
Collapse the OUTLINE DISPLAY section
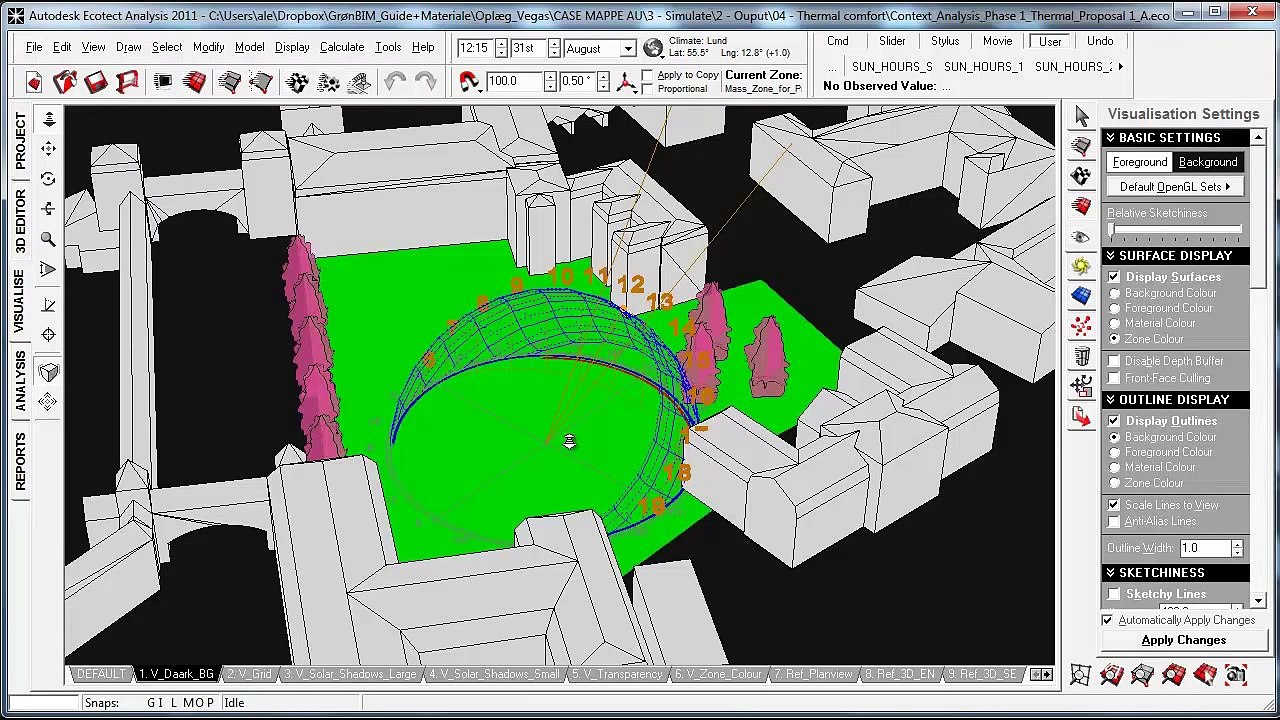click(1110, 400)
